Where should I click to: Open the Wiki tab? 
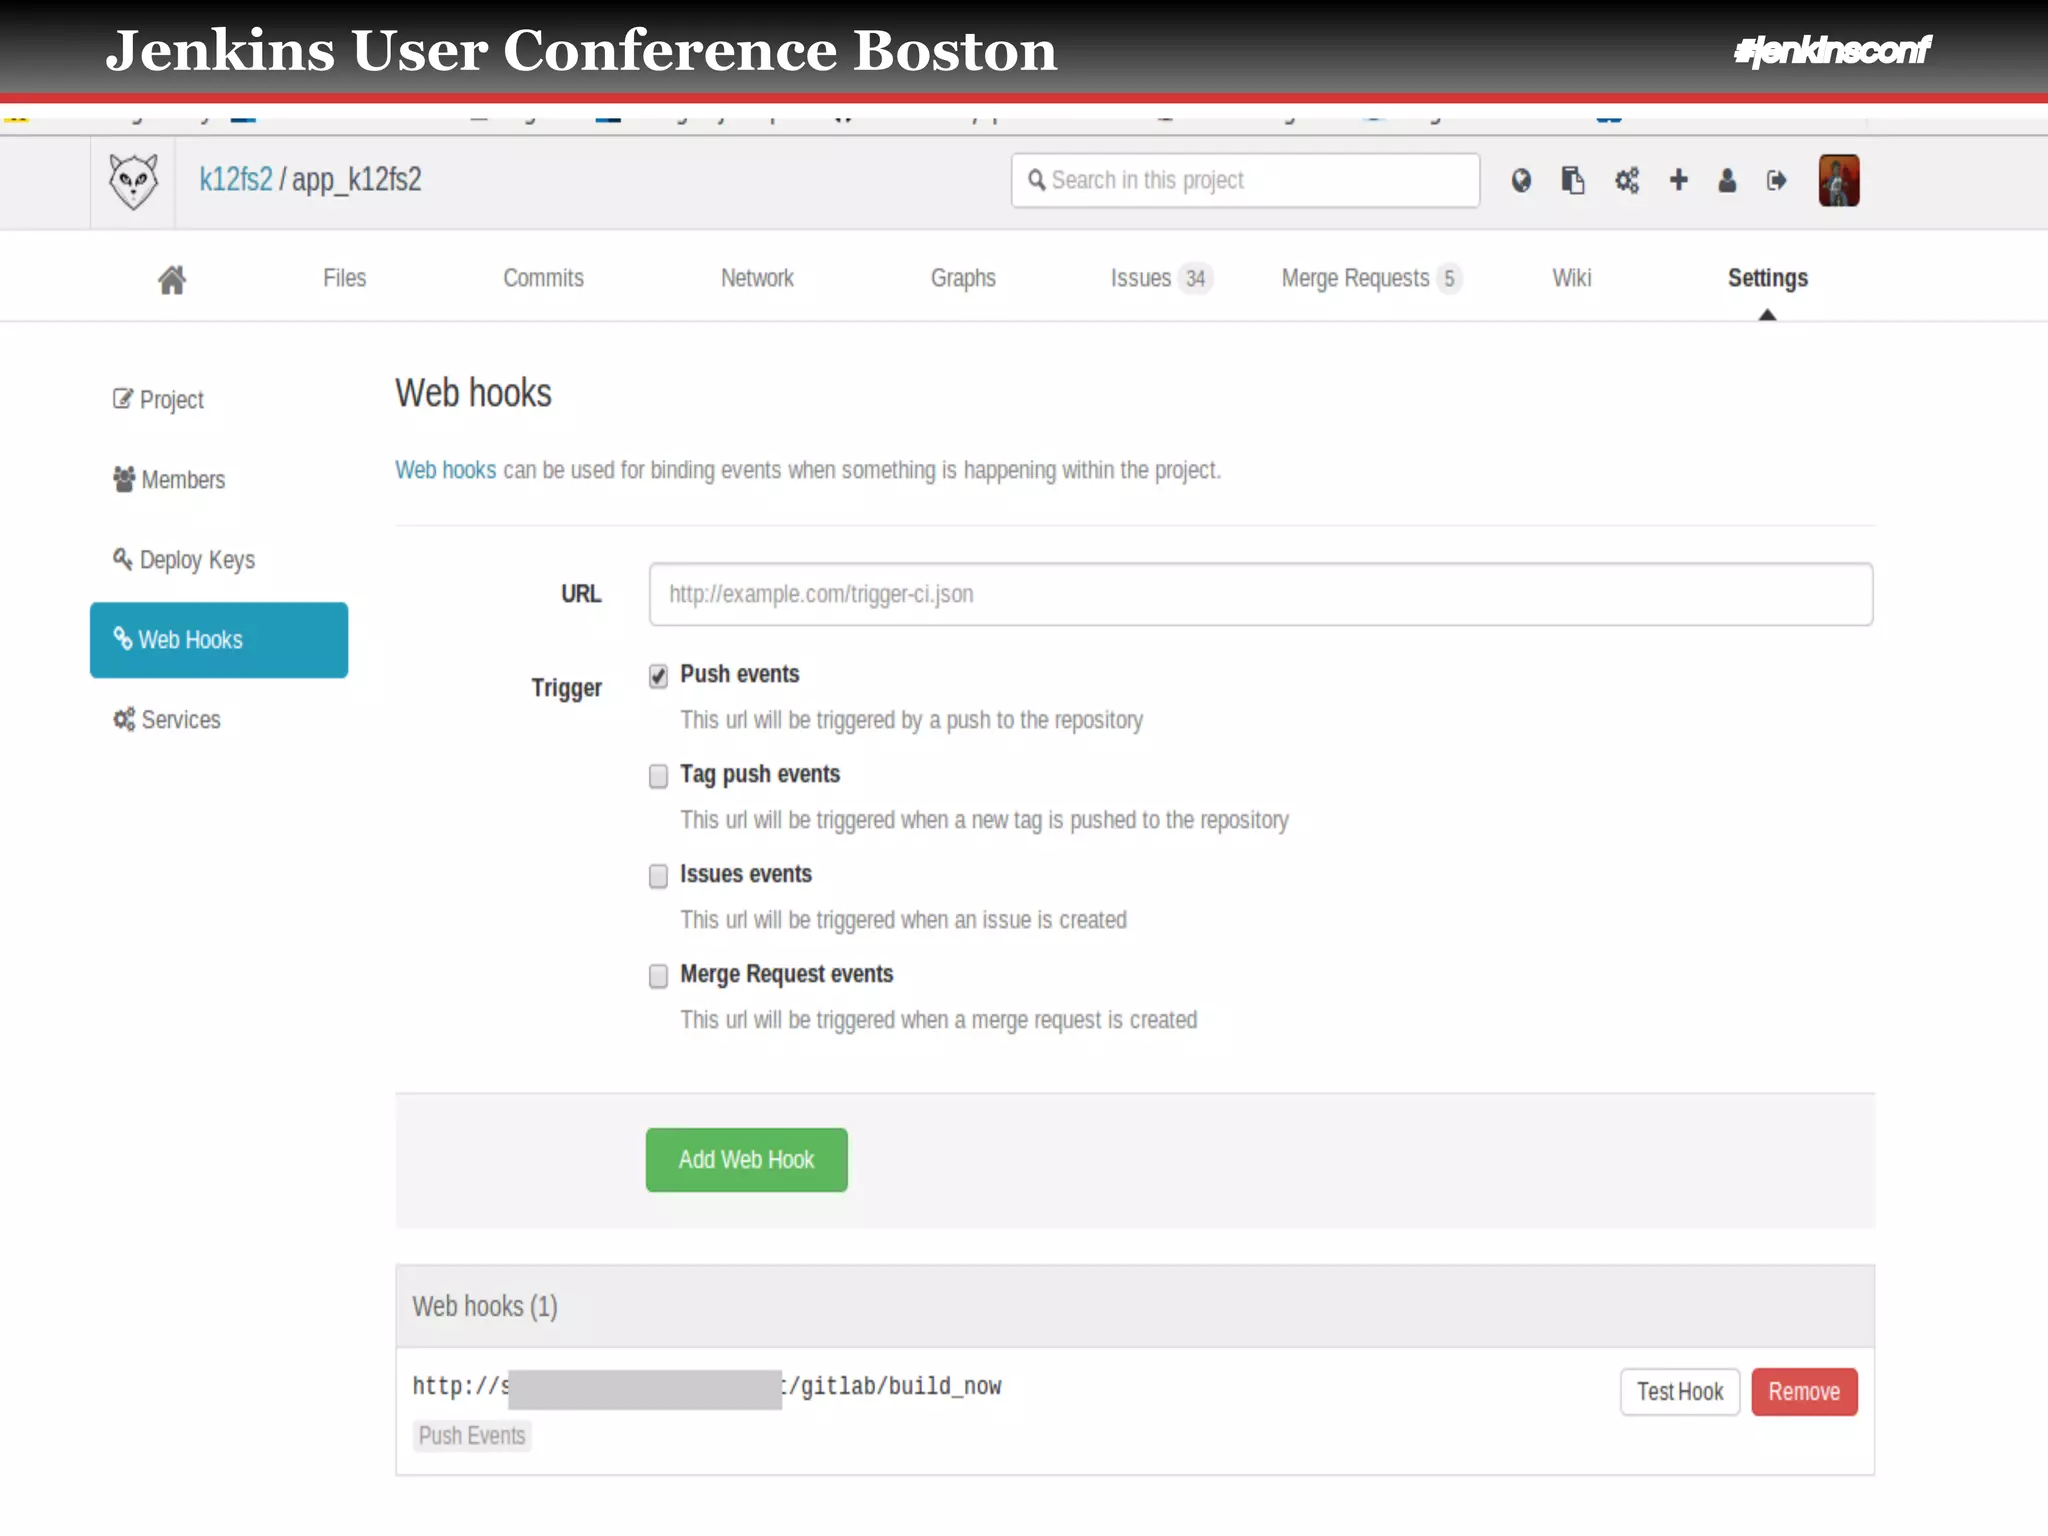(x=1571, y=278)
